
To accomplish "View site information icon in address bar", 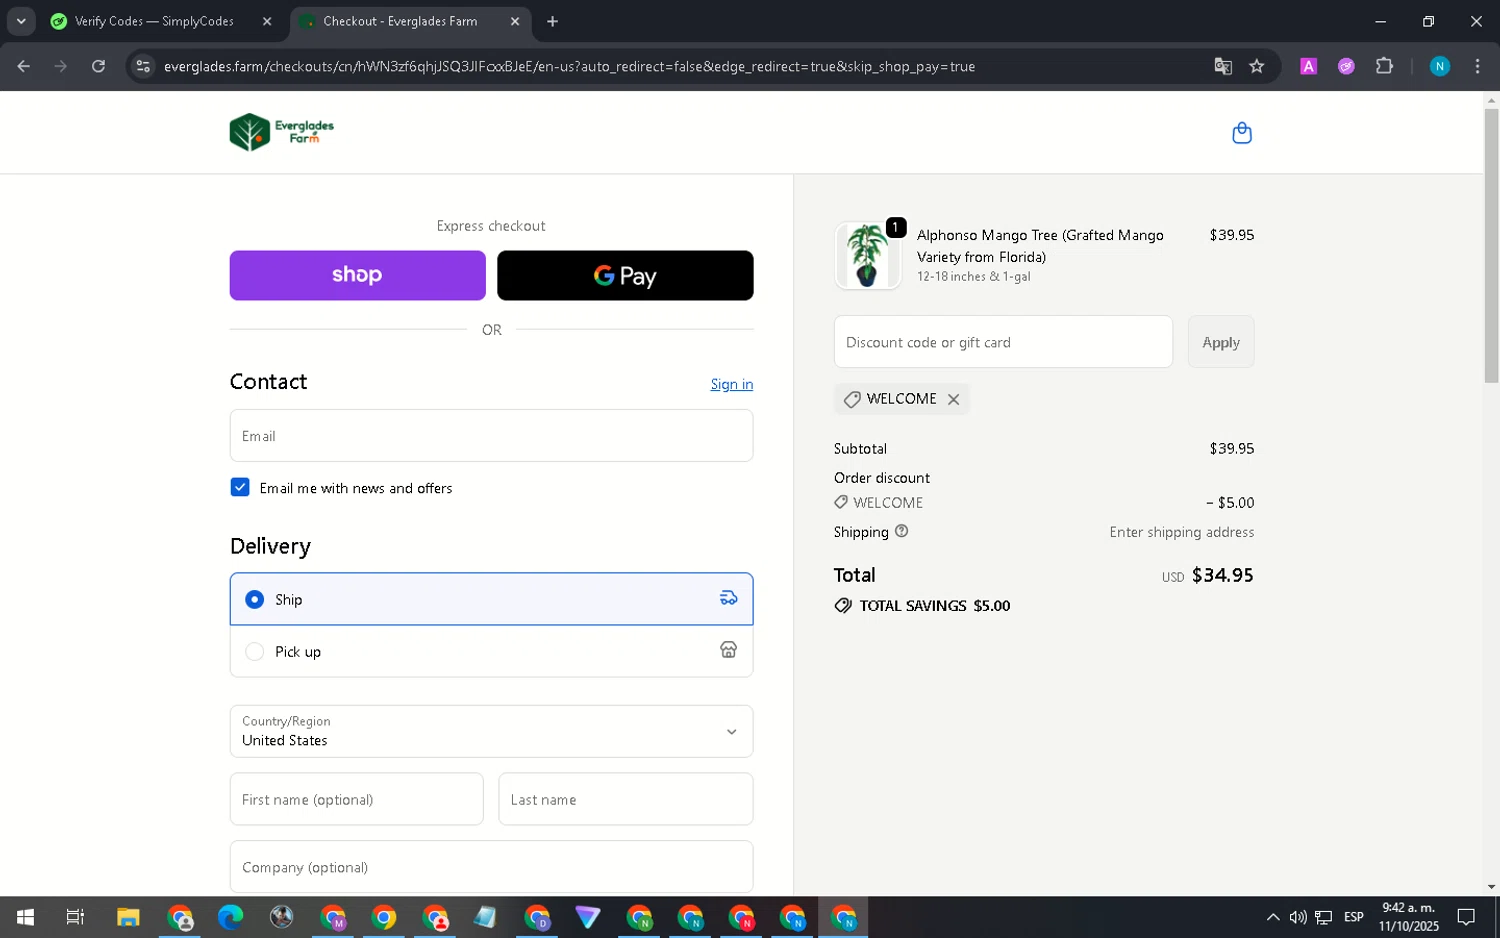I will 143,66.
